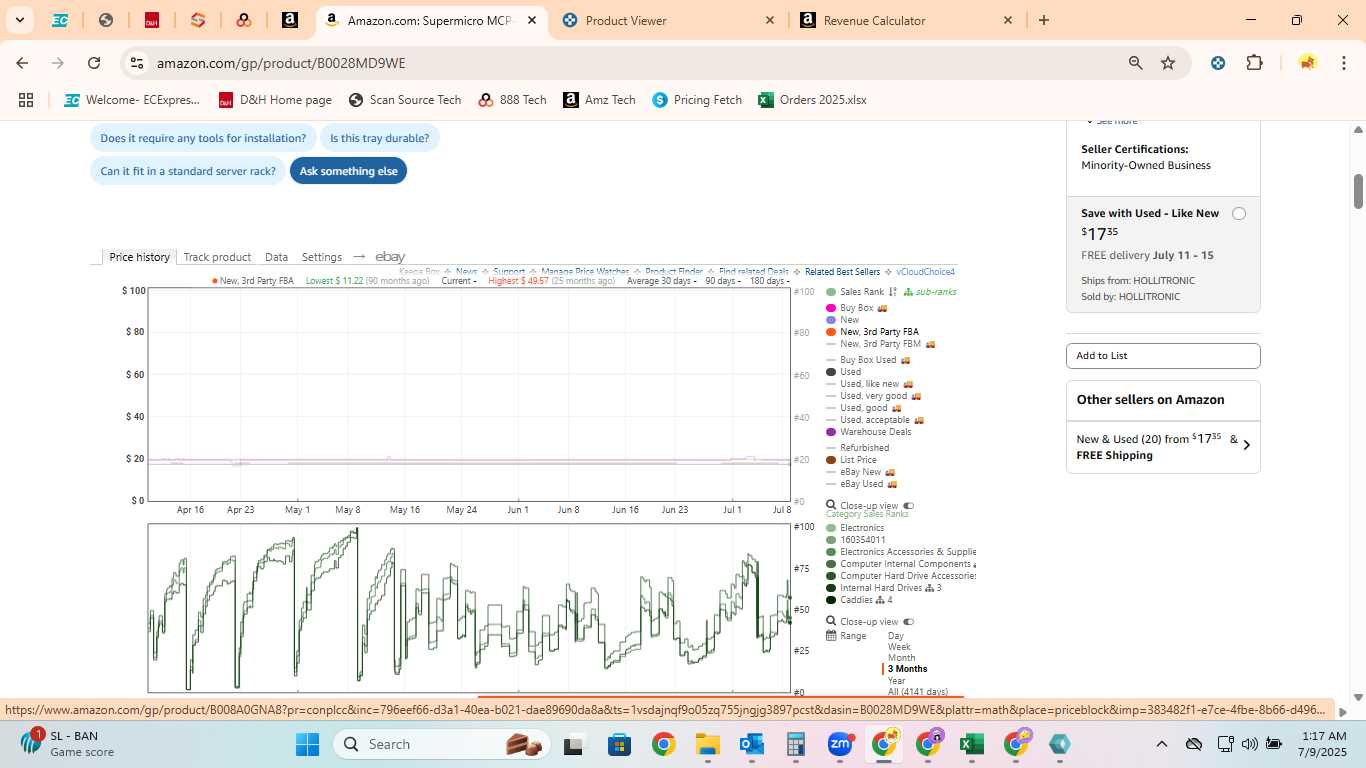
Task: Open Related Best Sellers link
Action: (842, 272)
